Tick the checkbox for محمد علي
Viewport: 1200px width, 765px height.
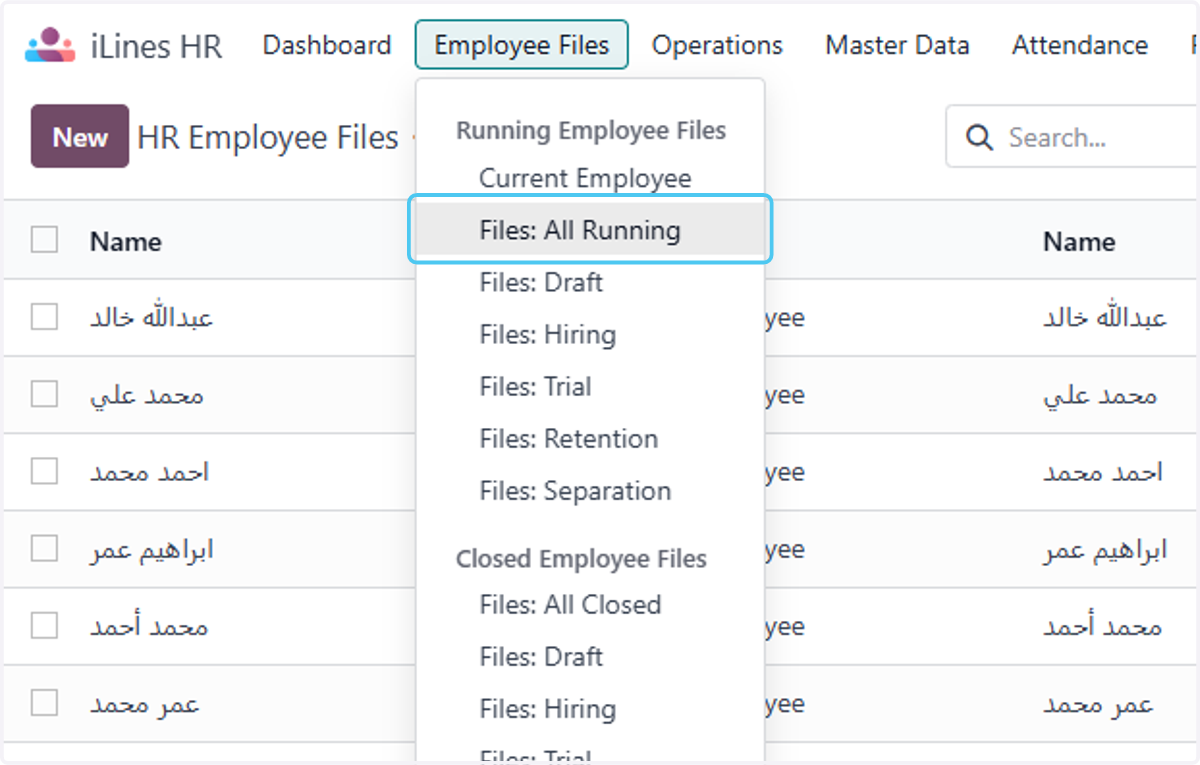[44, 394]
